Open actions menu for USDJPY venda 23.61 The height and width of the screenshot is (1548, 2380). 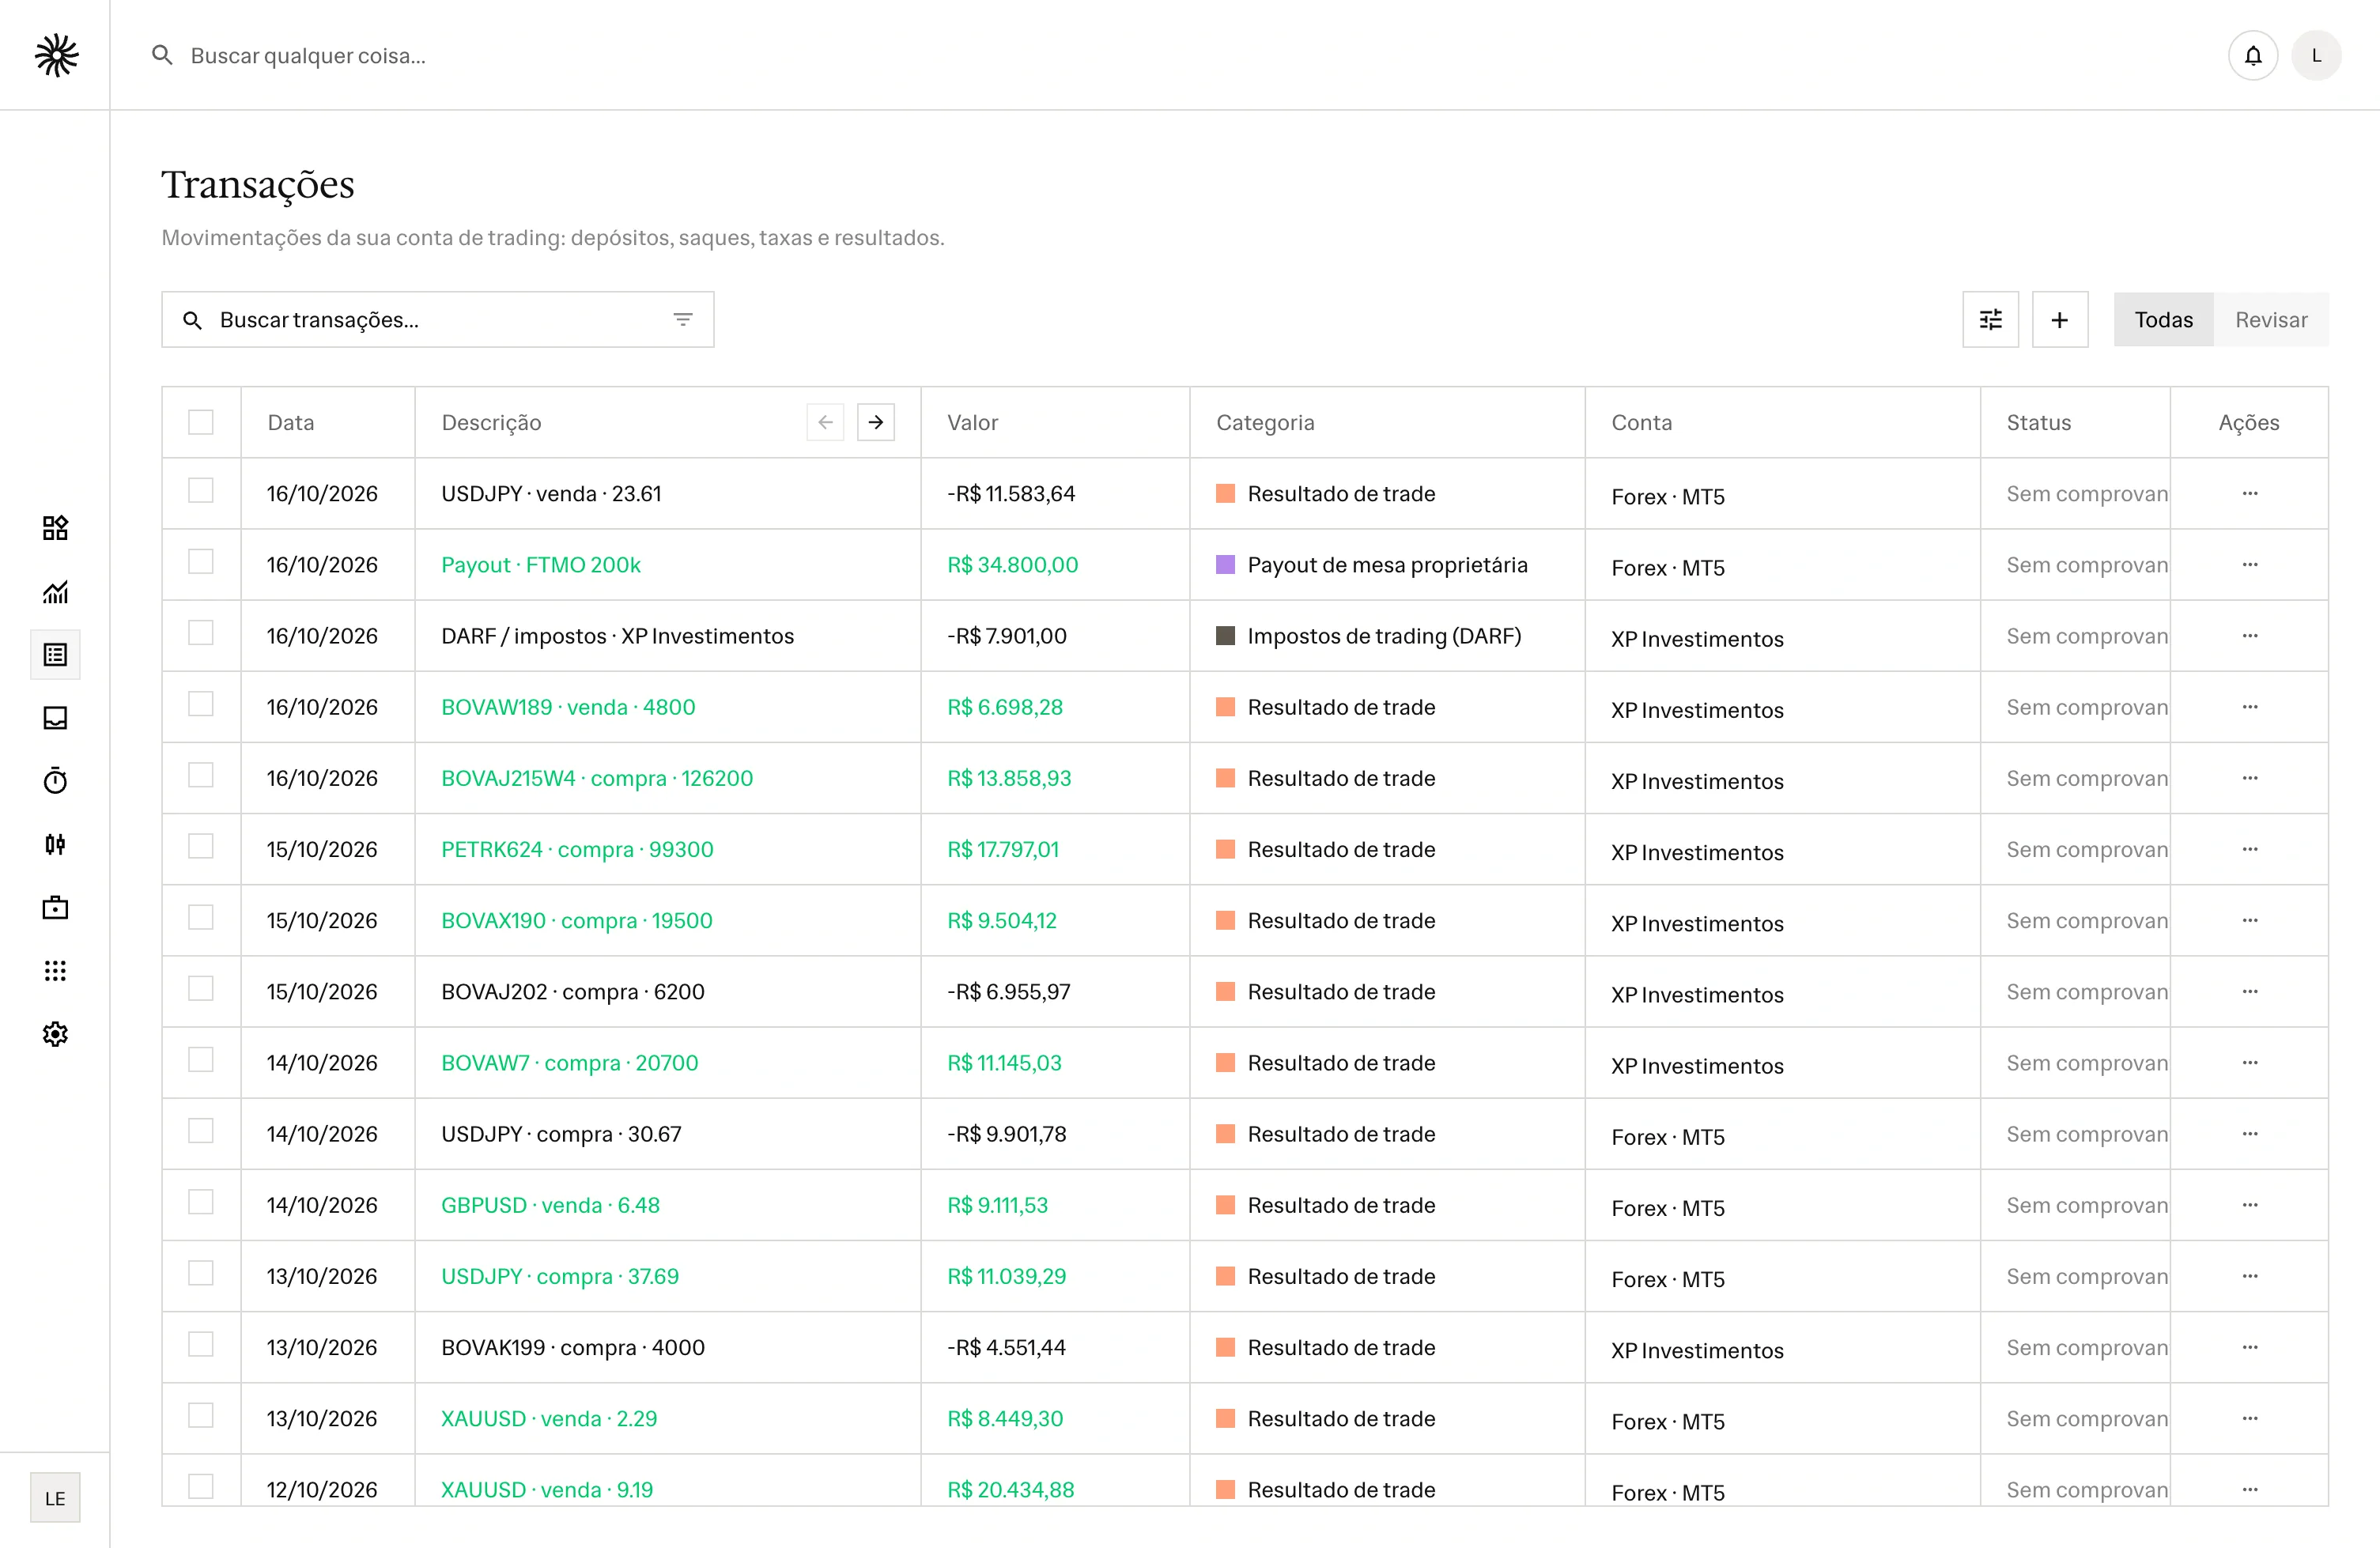coord(2249,493)
